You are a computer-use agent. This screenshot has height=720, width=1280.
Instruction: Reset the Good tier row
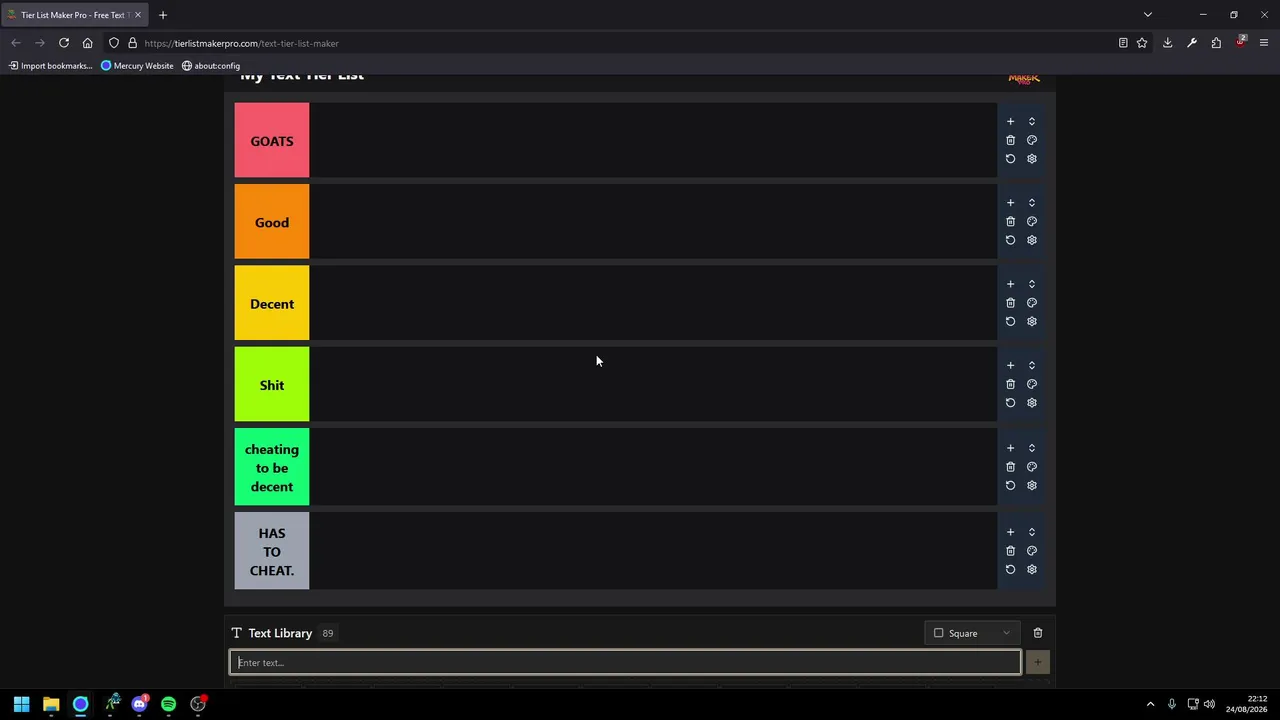[1010, 240]
